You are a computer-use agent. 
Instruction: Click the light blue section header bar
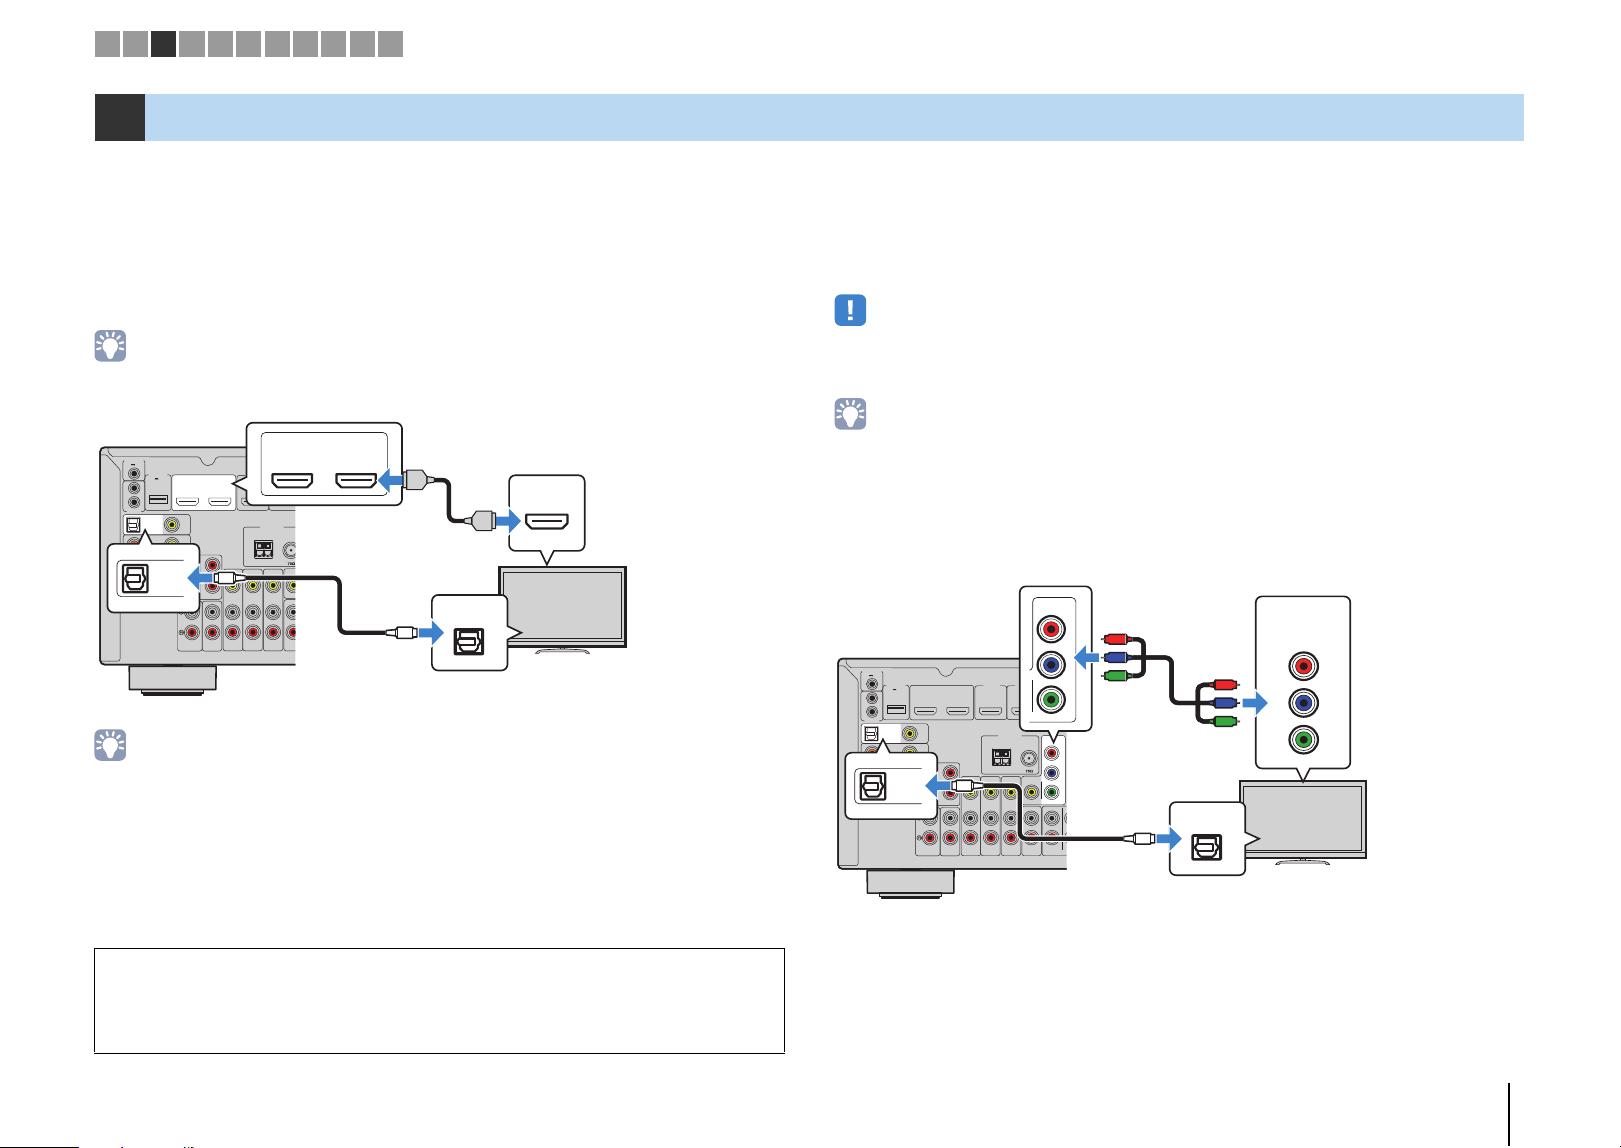pos(834,117)
